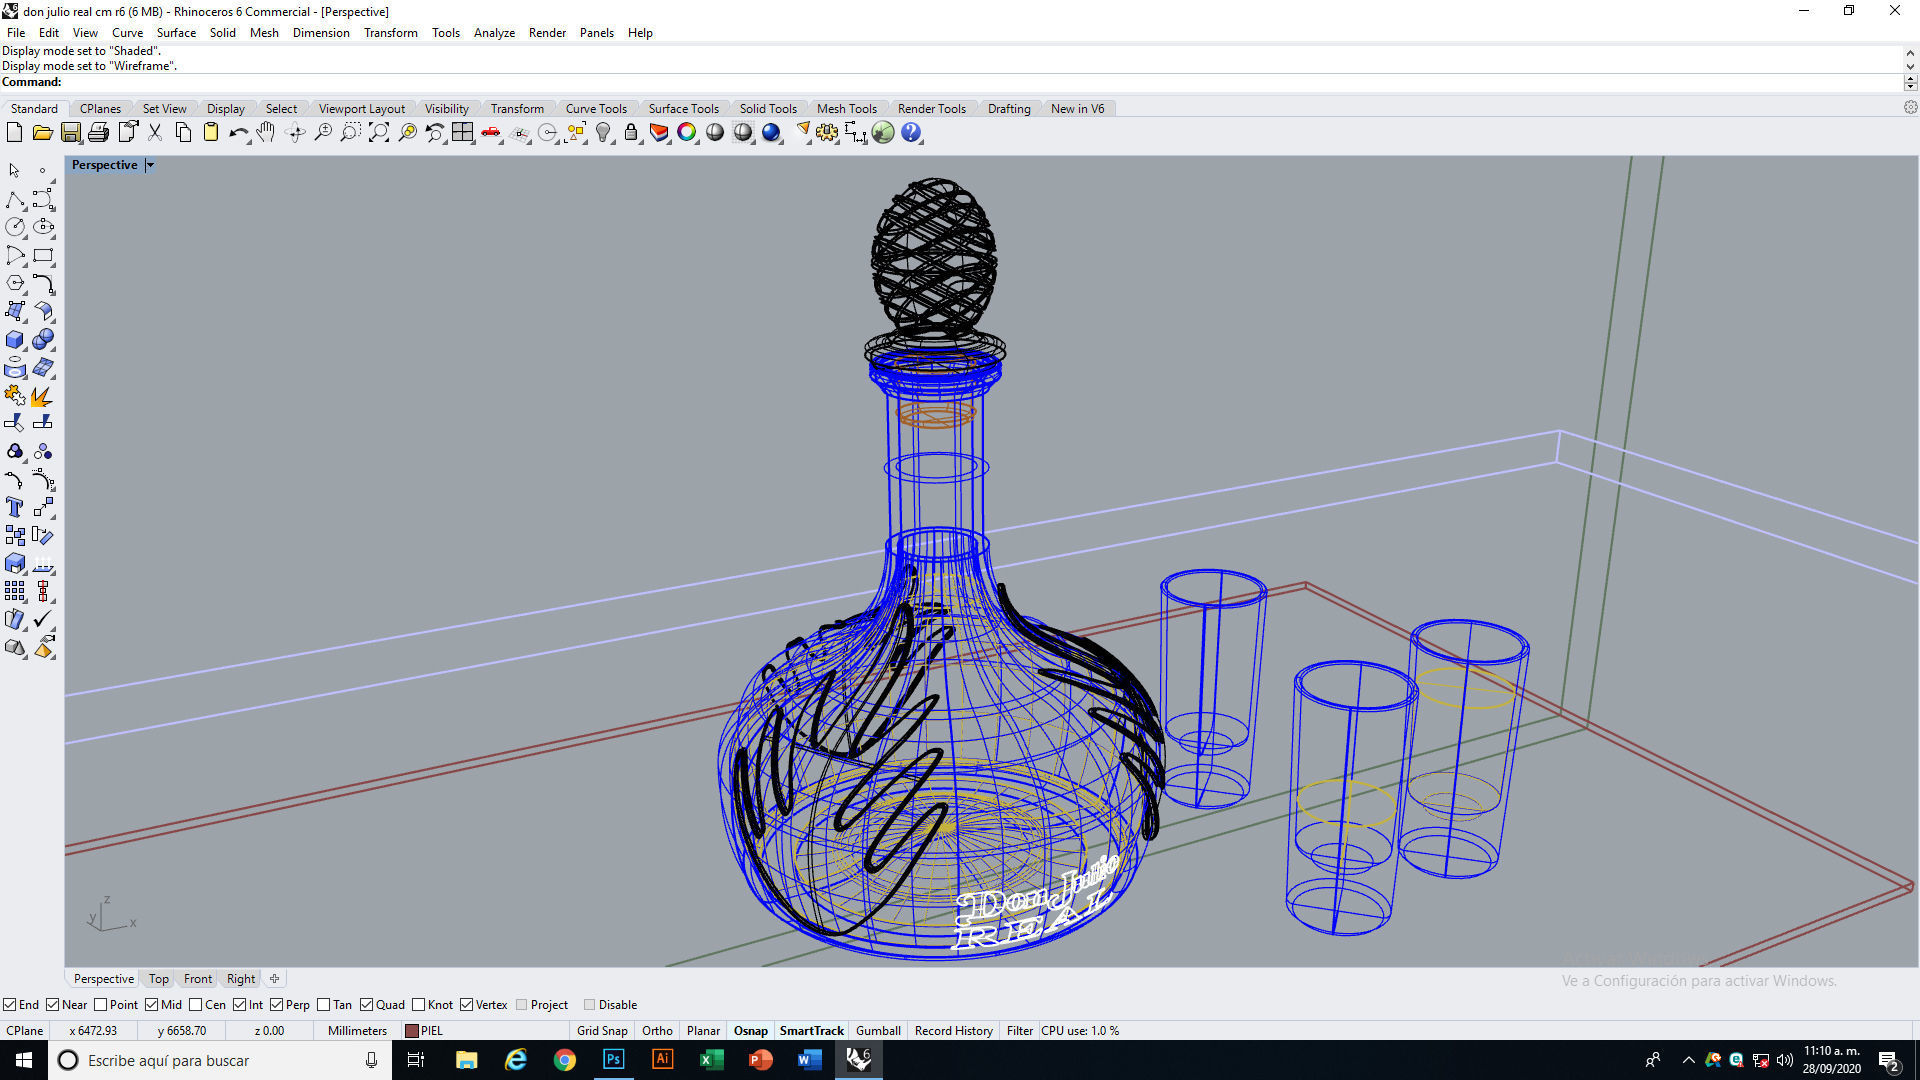Open Layers panel via stacked layers icon

coord(659,132)
